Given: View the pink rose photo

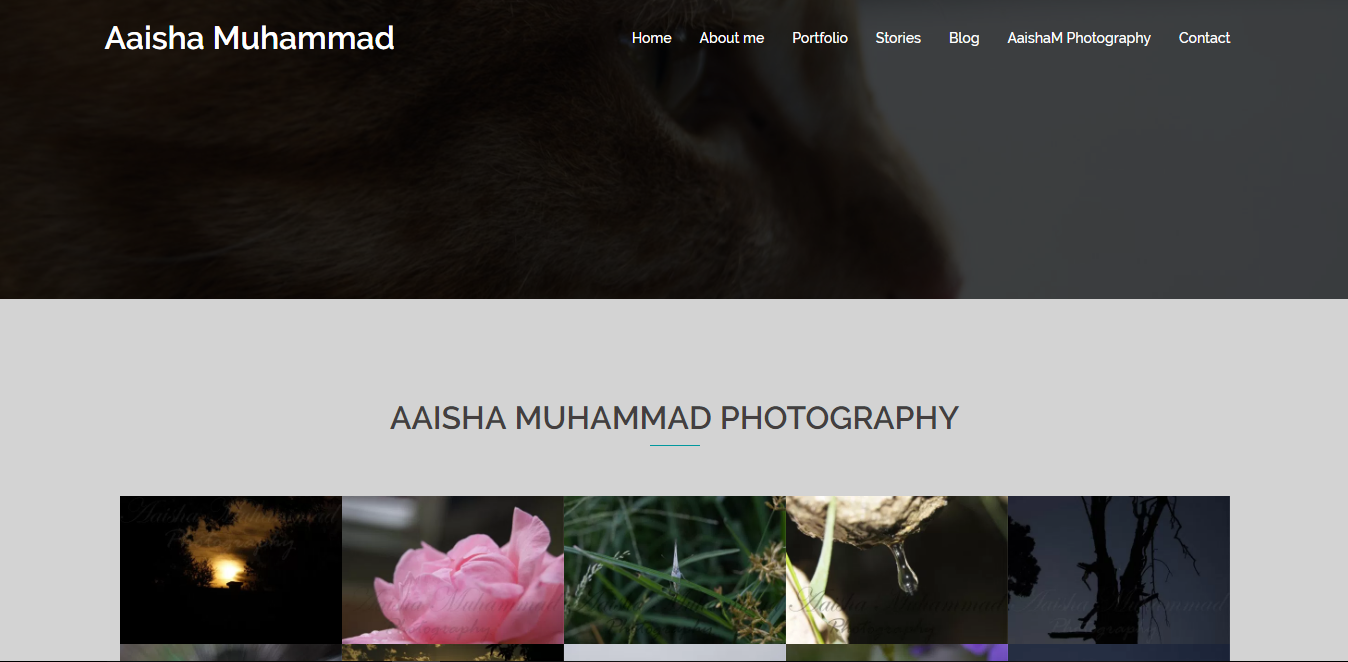Looking at the screenshot, I should (453, 570).
